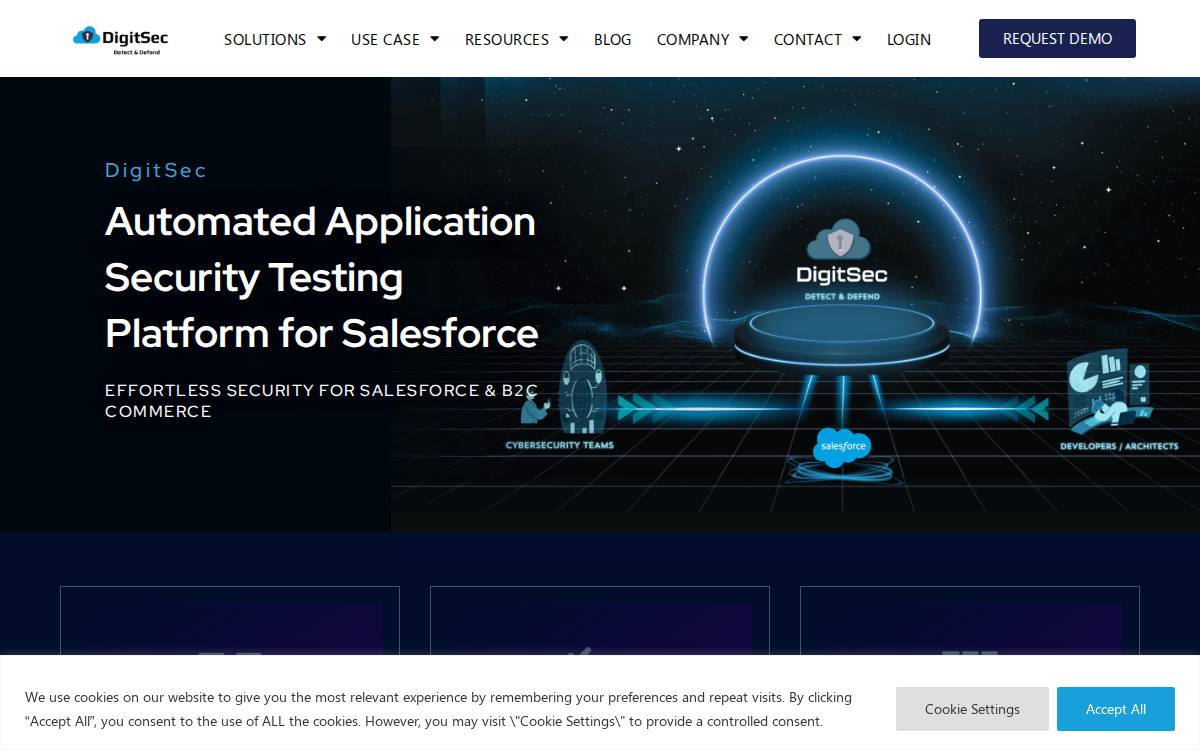Expand the SOLUTIONS dropdown arrow
The image size is (1200, 750).
pos(321,39)
